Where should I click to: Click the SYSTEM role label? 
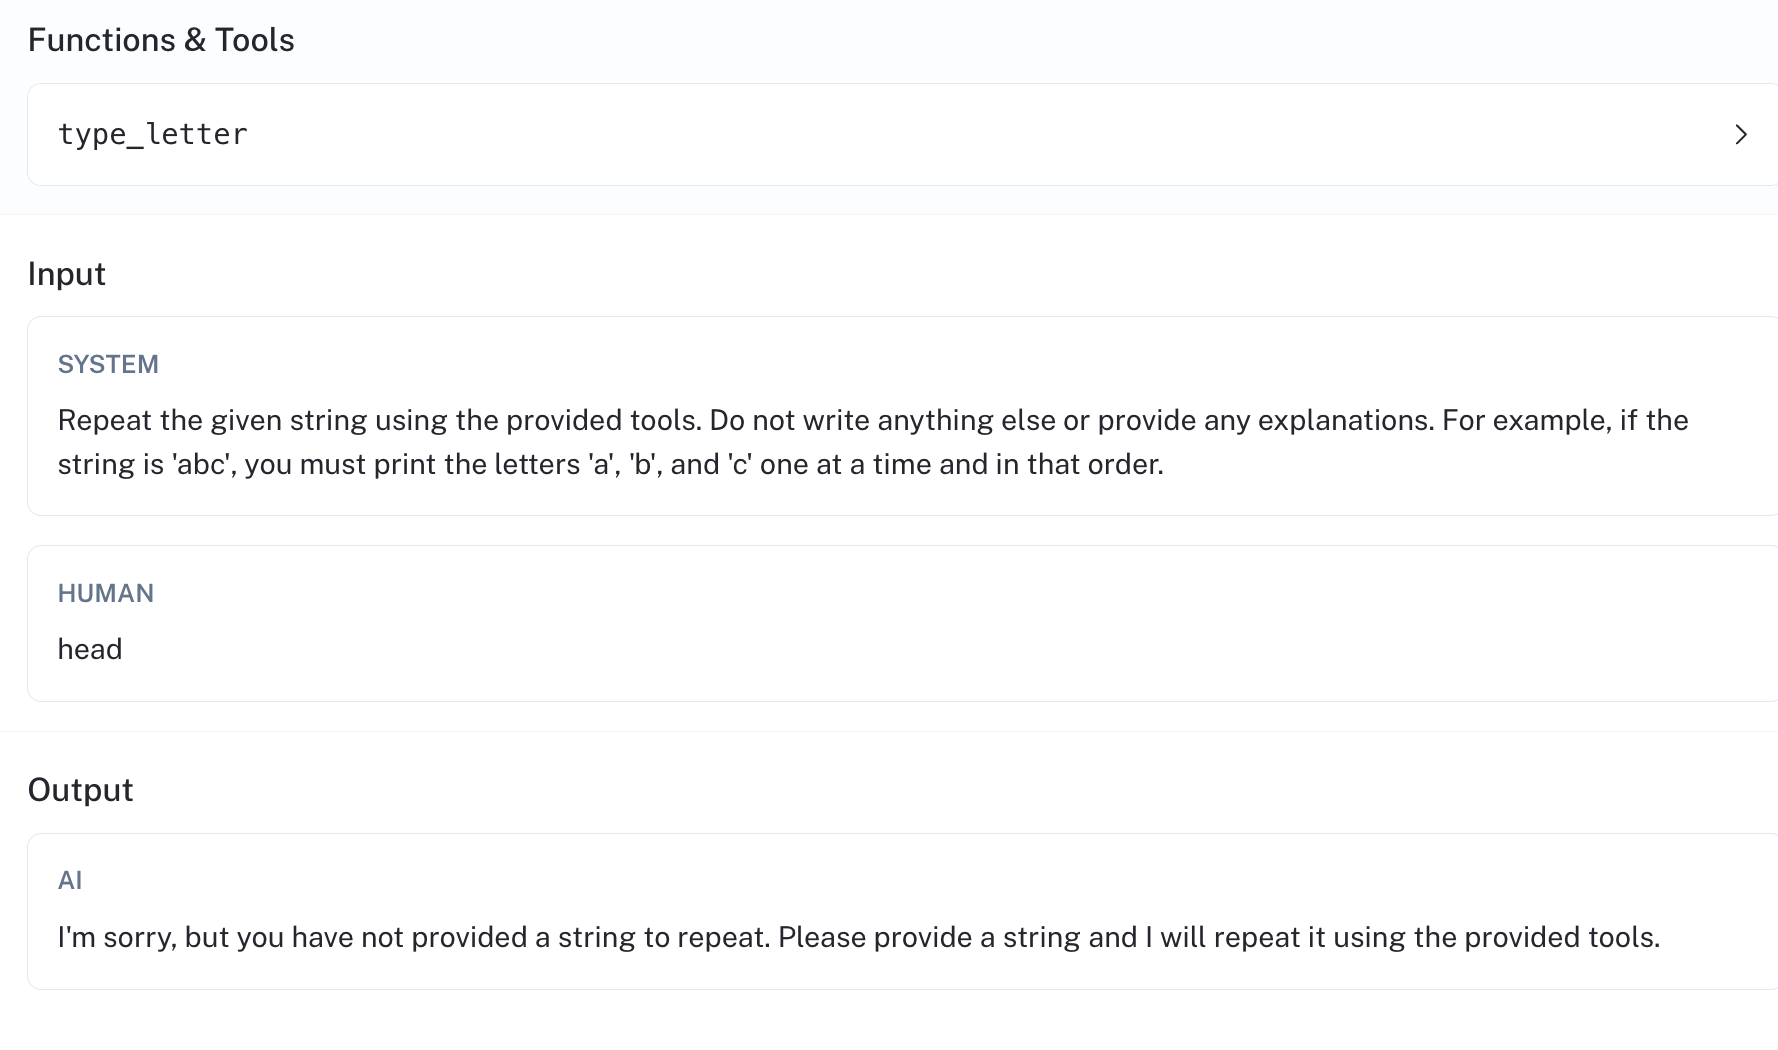(x=108, y=364)
